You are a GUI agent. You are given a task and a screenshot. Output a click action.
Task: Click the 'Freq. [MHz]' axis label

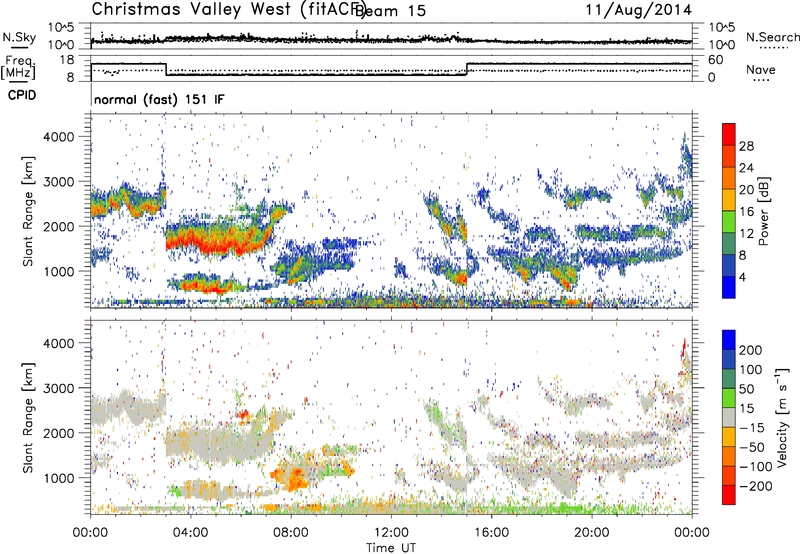19,67
